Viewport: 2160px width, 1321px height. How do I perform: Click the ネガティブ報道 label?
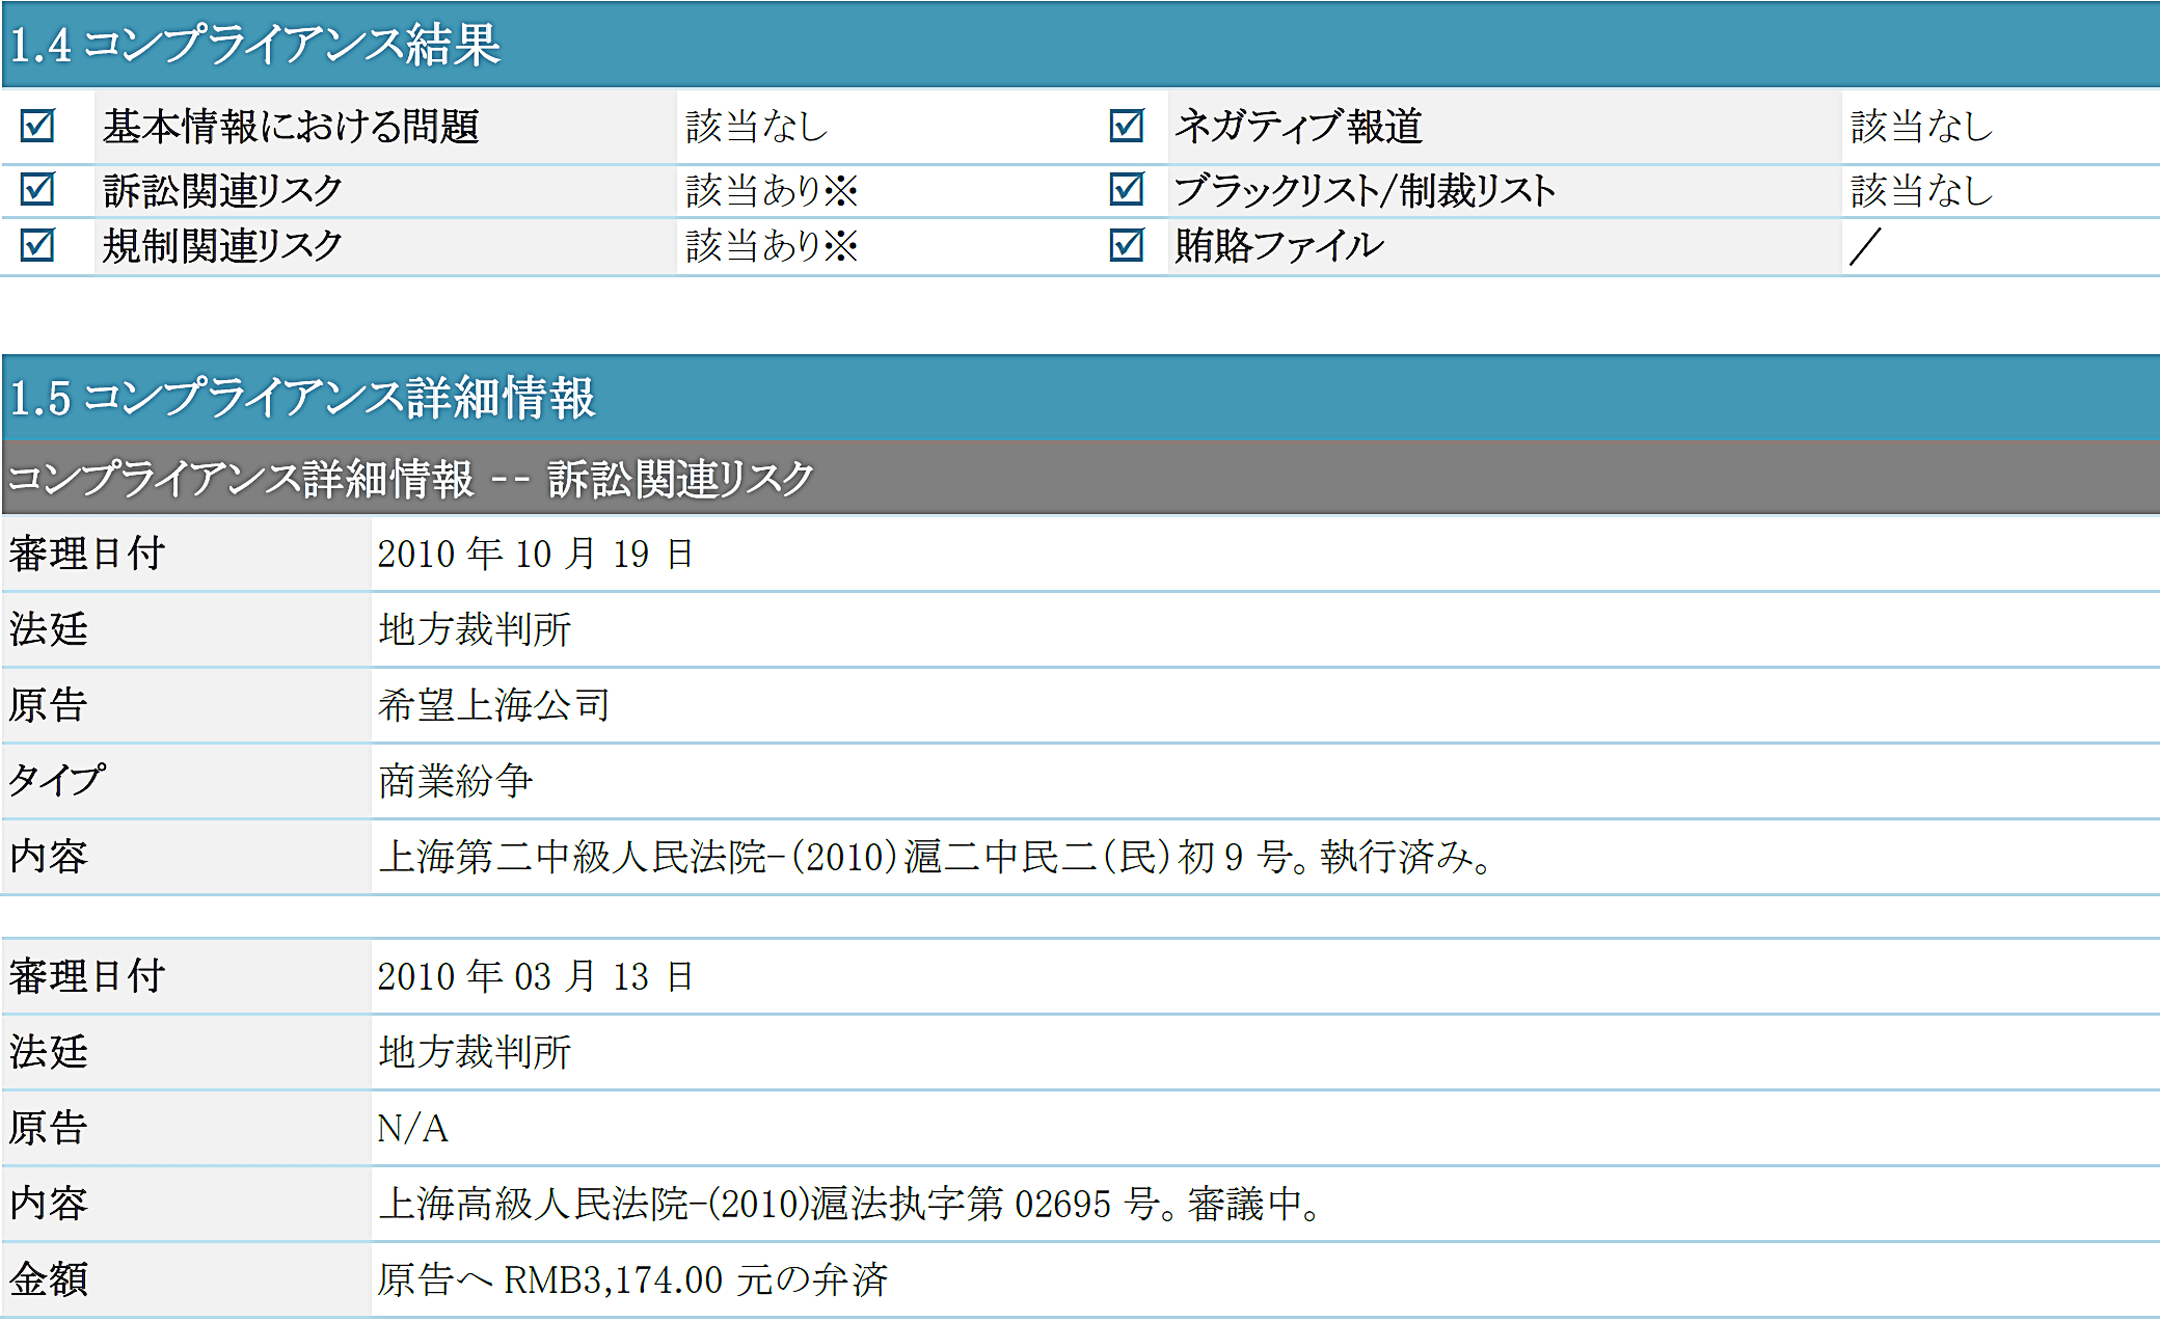tap(1298, 127)
